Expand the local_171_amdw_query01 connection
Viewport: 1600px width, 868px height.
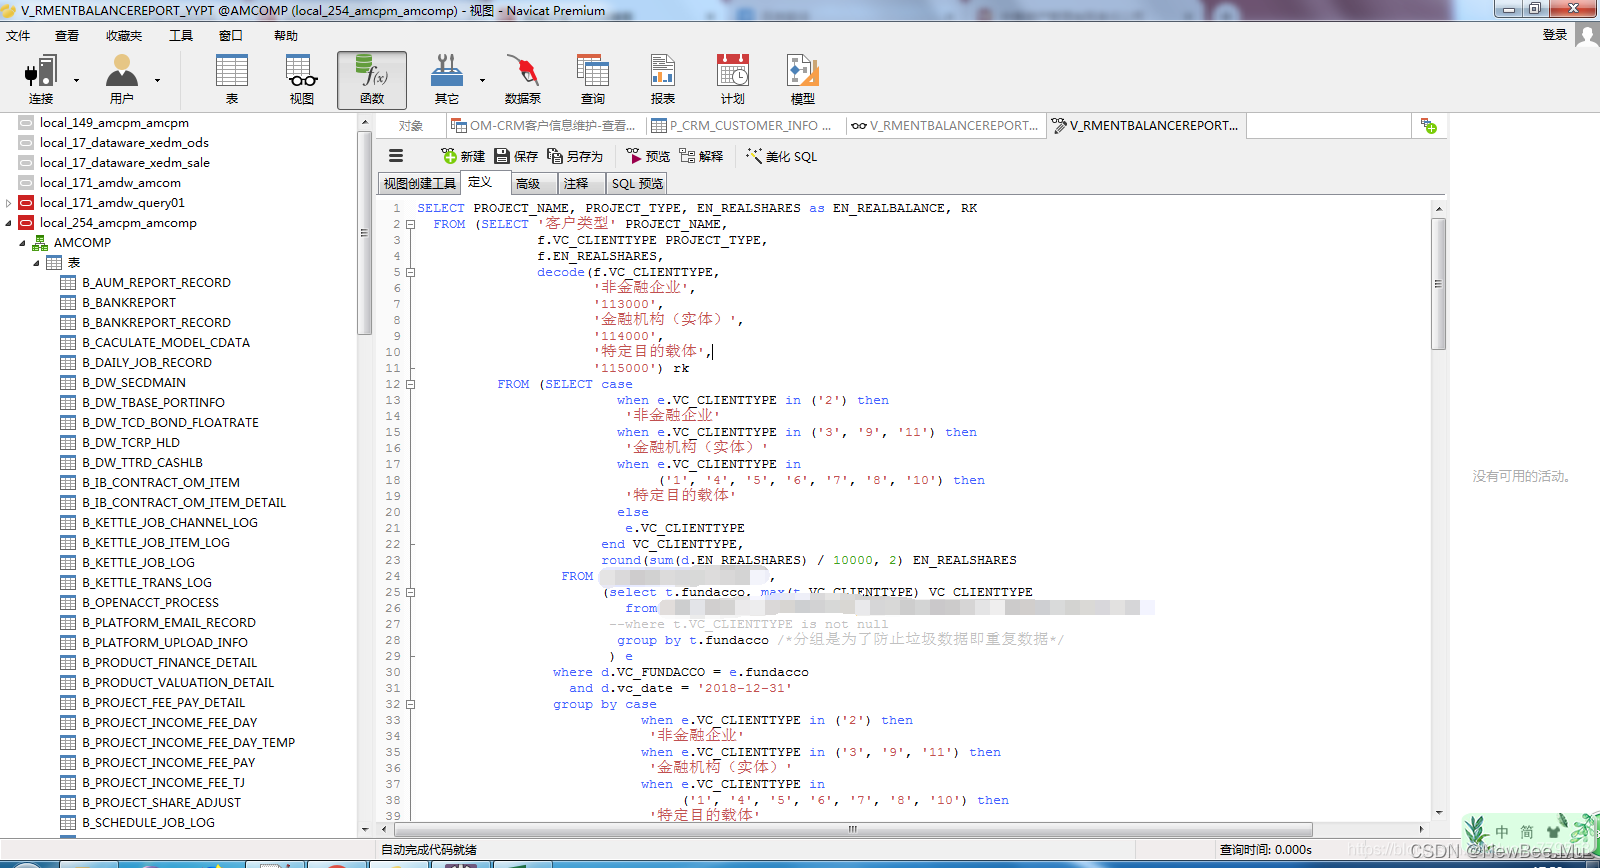point(9,203)
